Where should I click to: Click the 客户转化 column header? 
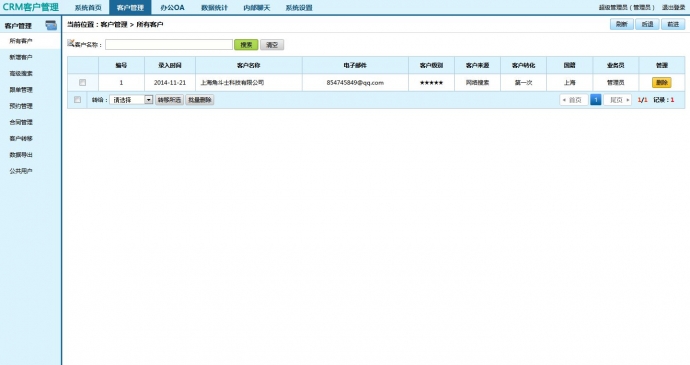524,65
